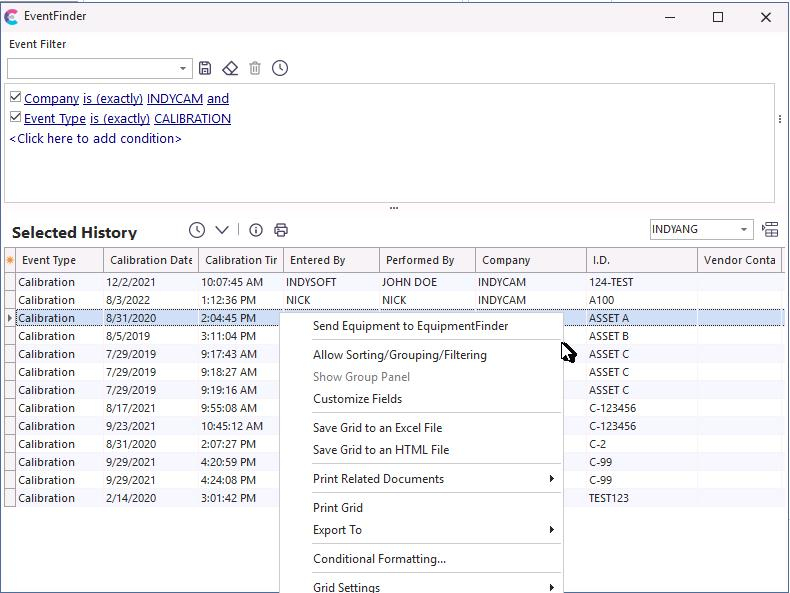This screenshot has height=593, width=790.
Task: Click the clock icon beside the trash can
Action: tap(280, 68)
